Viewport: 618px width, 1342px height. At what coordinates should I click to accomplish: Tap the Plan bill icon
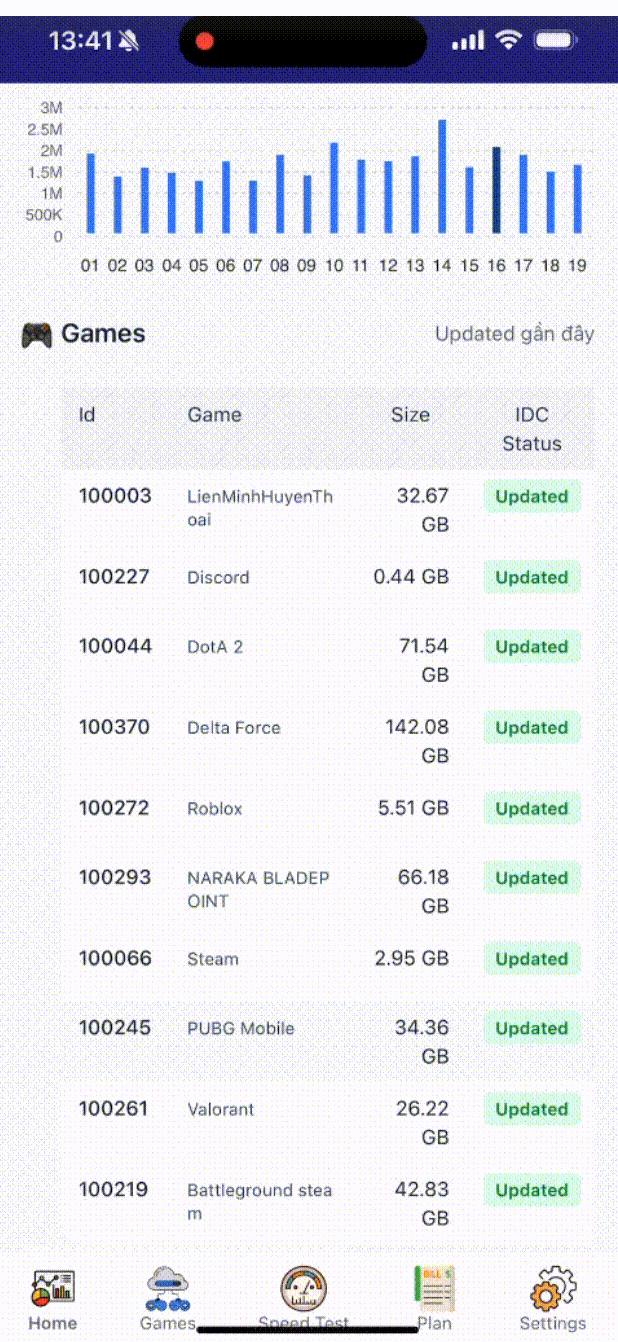pyautogui.click(x=434, y=1288)
